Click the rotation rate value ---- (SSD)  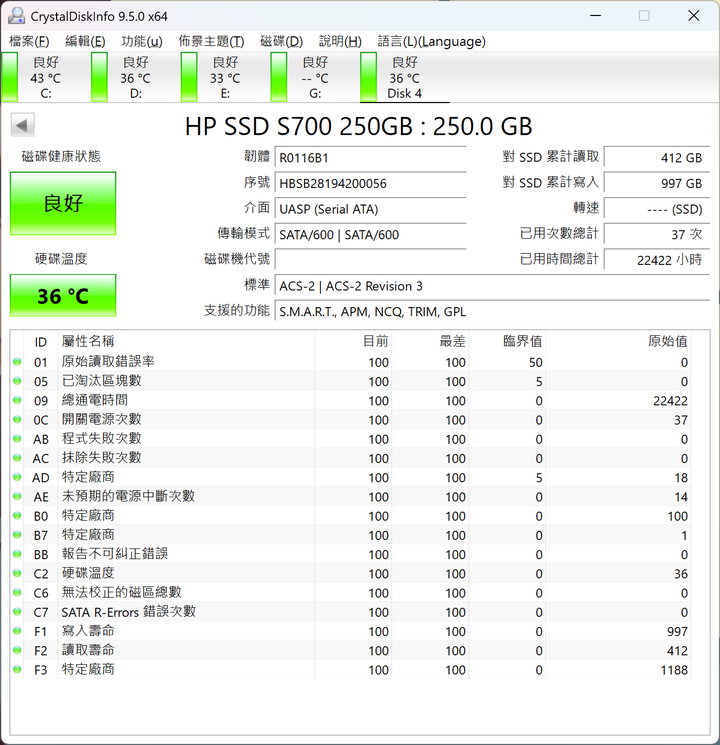(x=657, y=209)
